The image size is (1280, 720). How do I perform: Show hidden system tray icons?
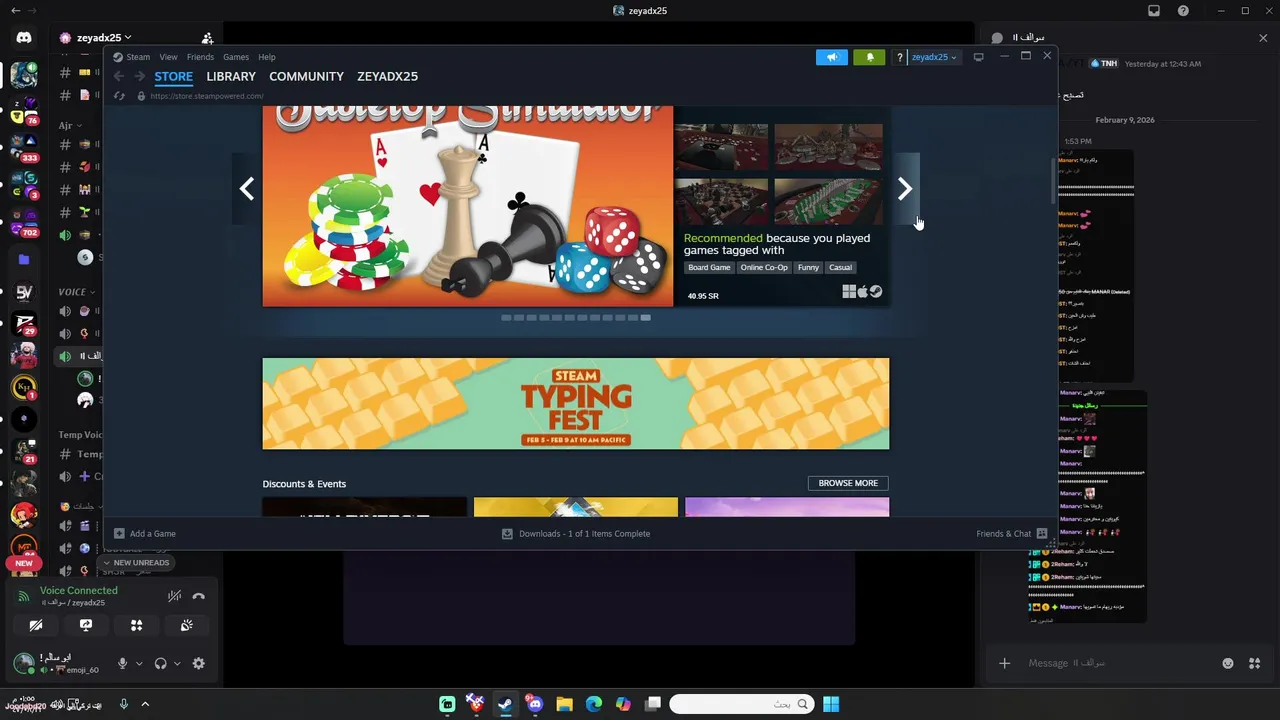pos(145,704)
